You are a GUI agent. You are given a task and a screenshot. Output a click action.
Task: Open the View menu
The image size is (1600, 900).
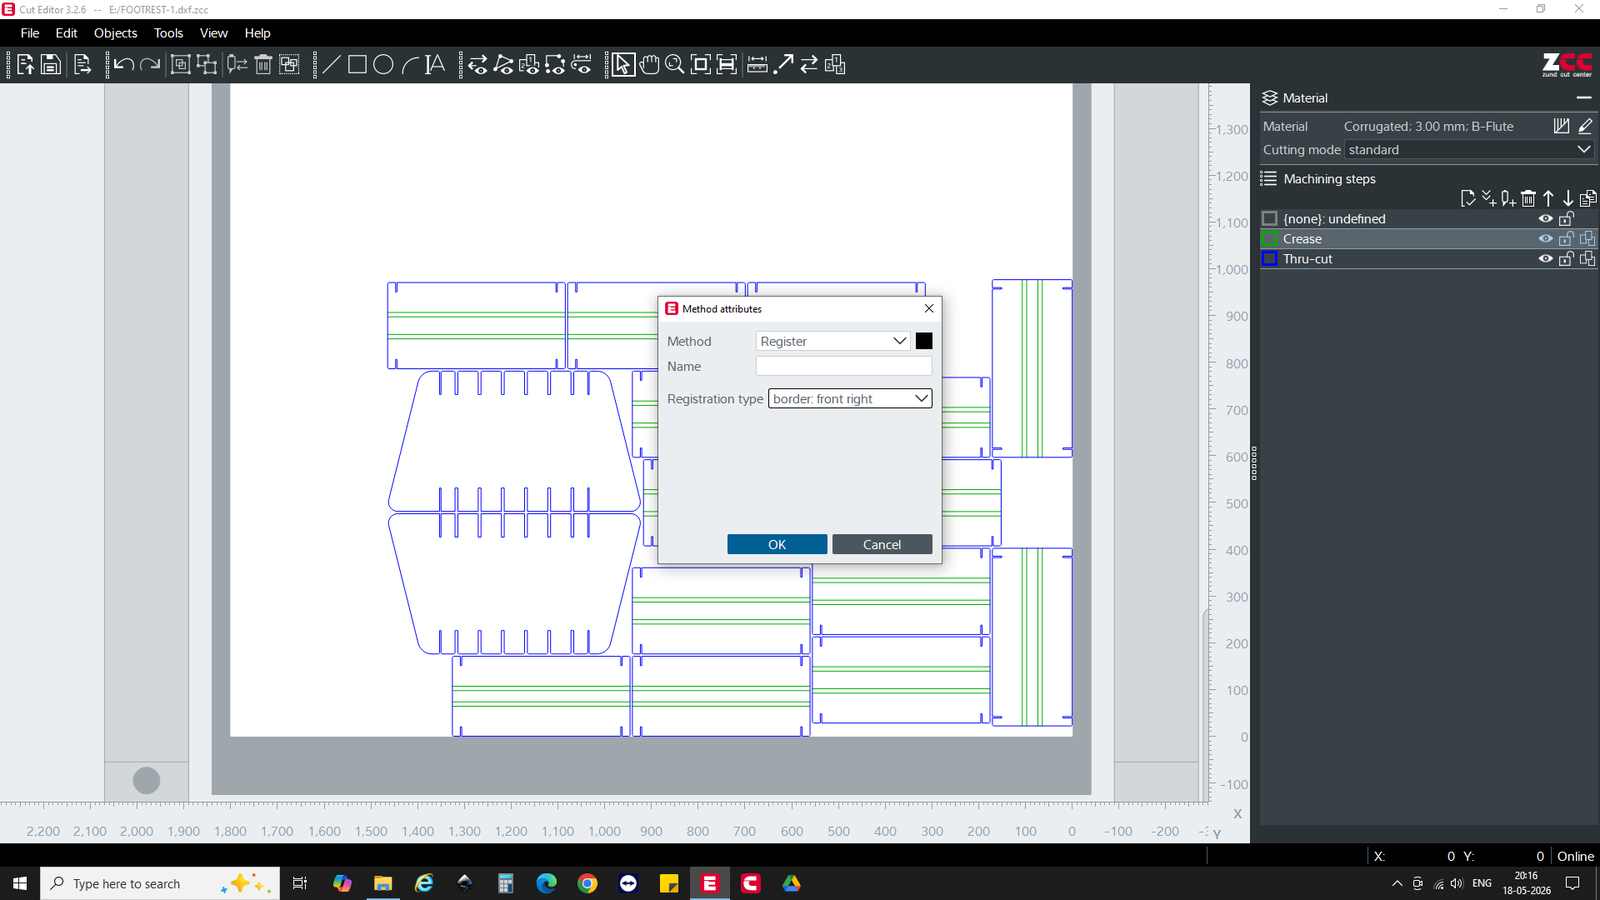(x=213, y=33)
